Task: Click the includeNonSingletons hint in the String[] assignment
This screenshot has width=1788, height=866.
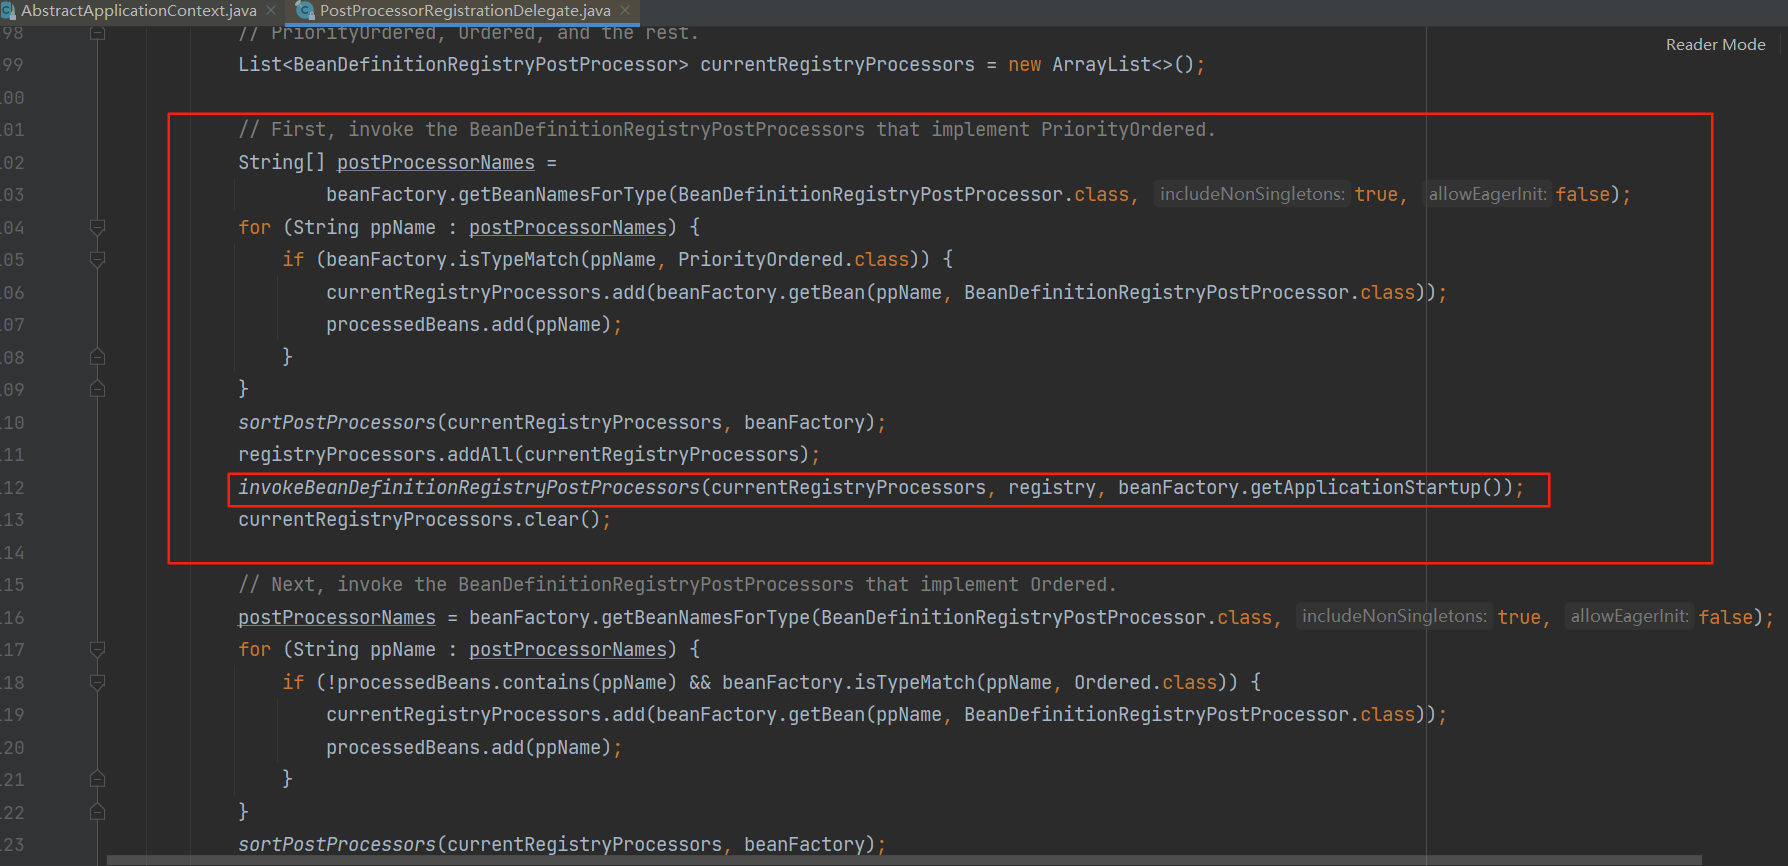Action: (1252, 194)
